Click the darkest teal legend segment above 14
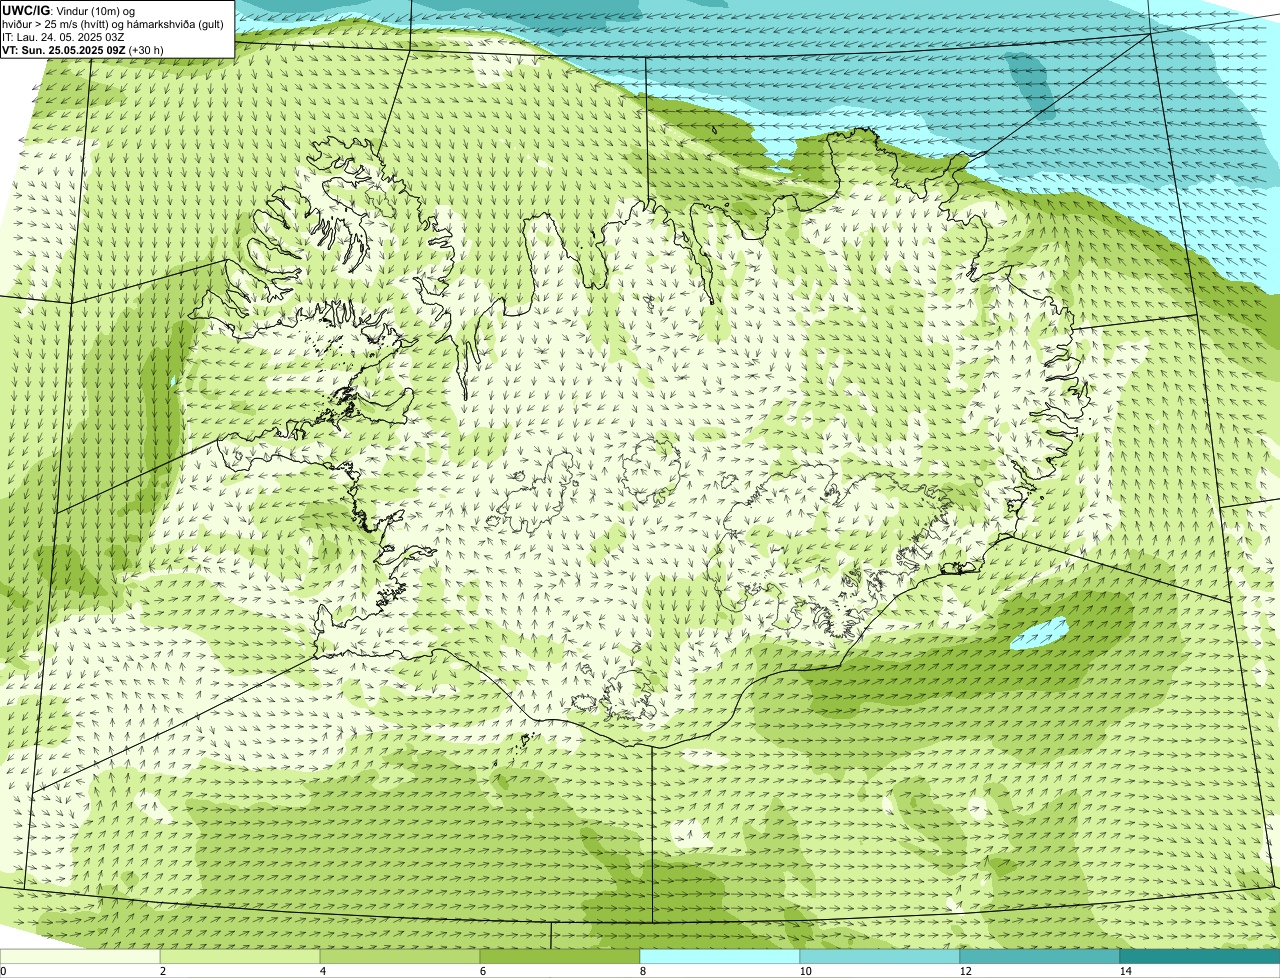Viewport: 1280px width, 978px height. [1200, 956]
